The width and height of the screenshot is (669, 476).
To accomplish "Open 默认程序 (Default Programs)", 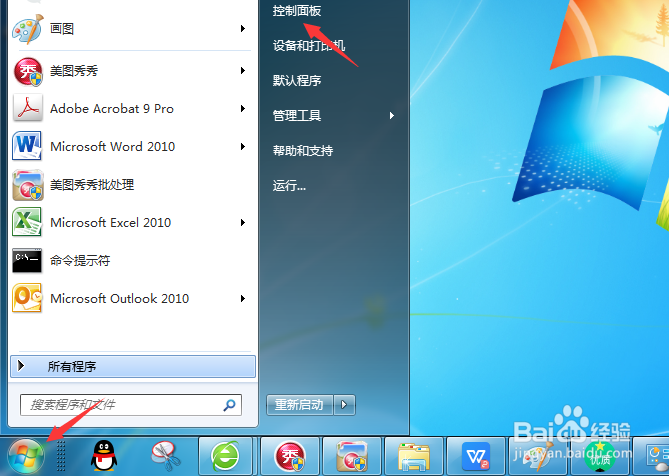I will coord(297,81).
